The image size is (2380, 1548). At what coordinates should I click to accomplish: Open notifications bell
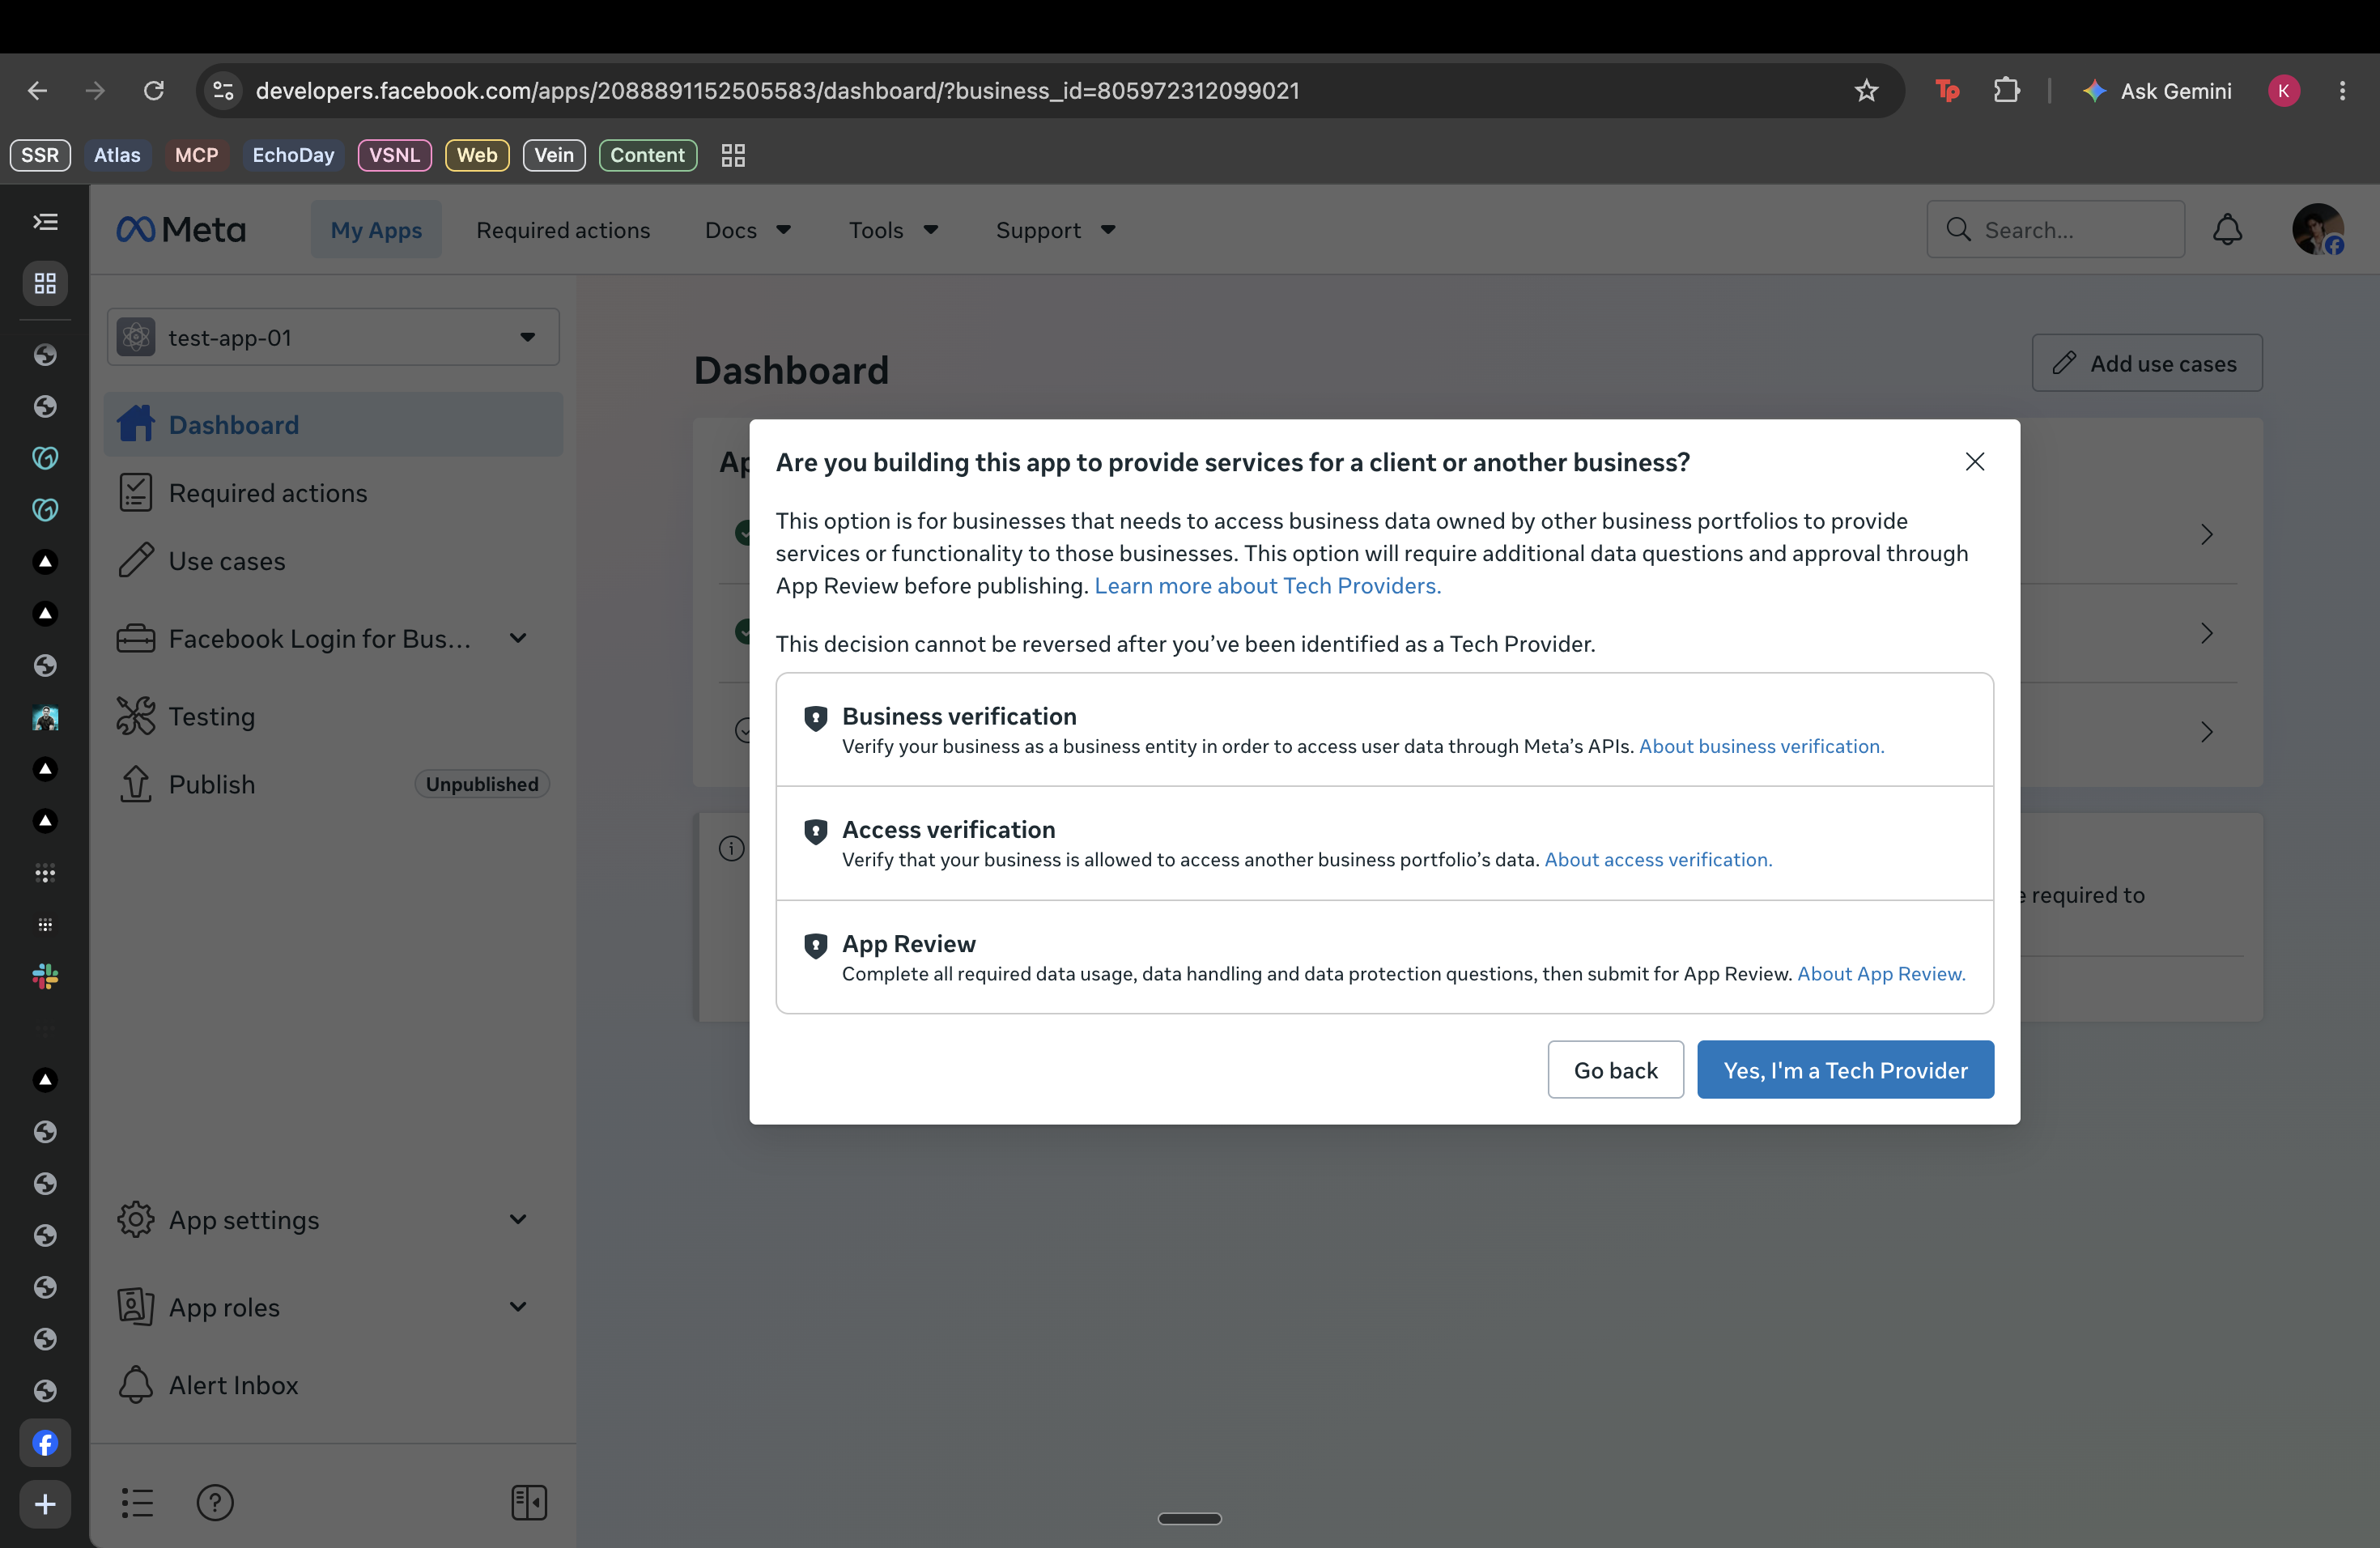[2227, 230]
